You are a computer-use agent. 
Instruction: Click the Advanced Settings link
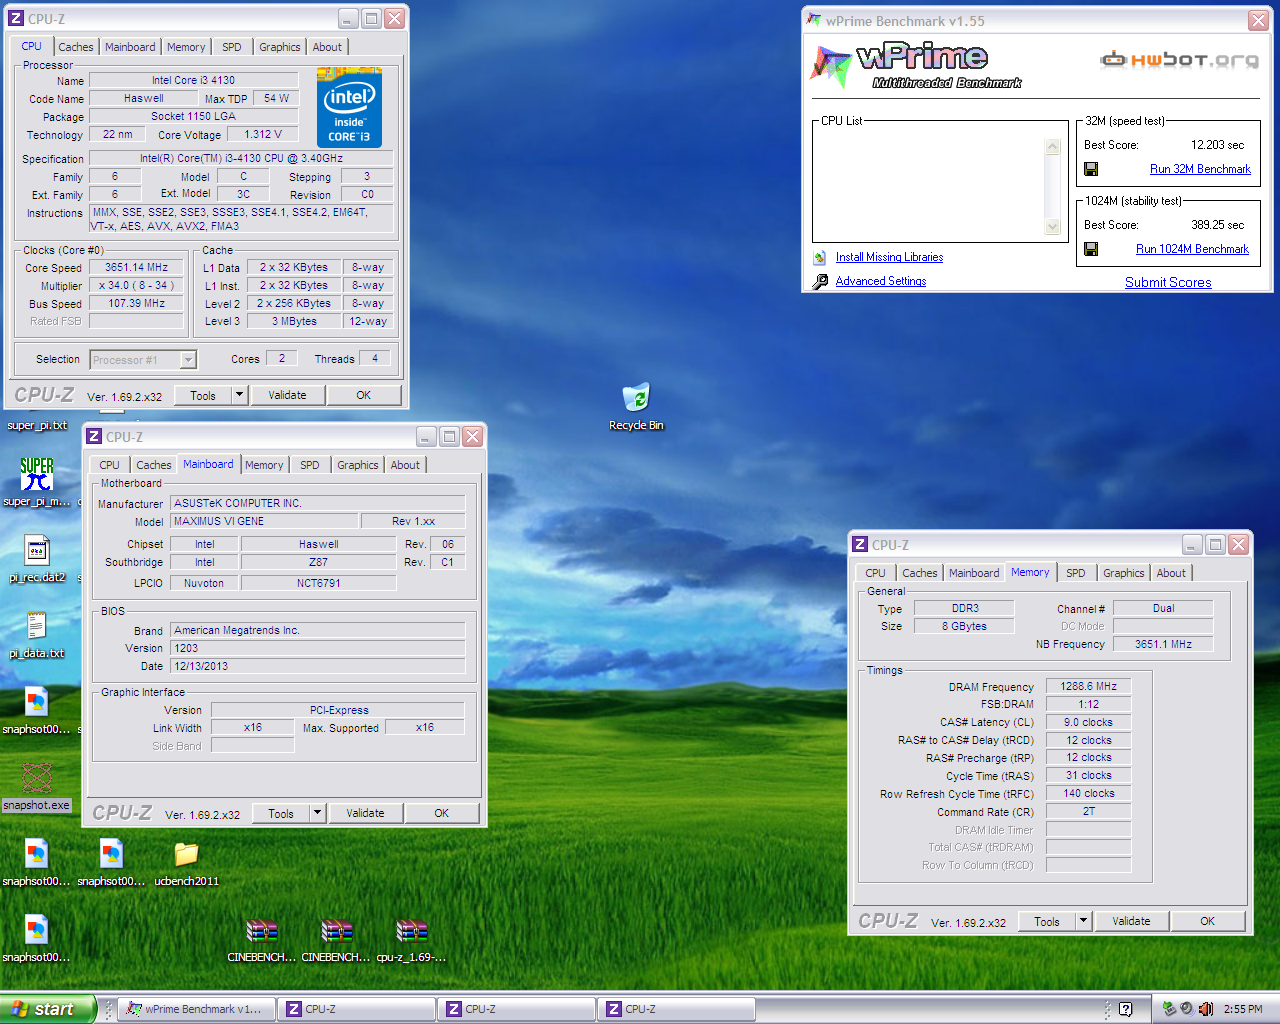point(881,281)
